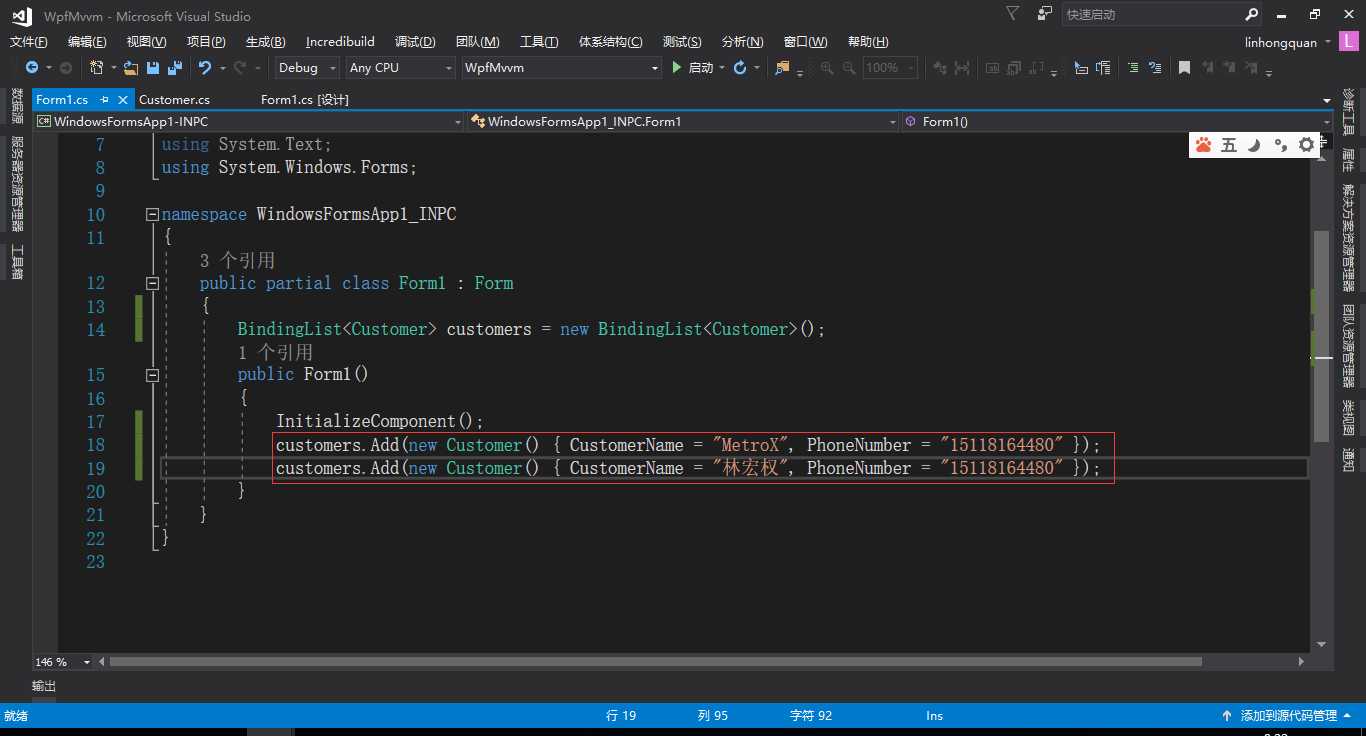
Task: Toggle IME half/full width moon icon
Action: tap(1254, 145)
